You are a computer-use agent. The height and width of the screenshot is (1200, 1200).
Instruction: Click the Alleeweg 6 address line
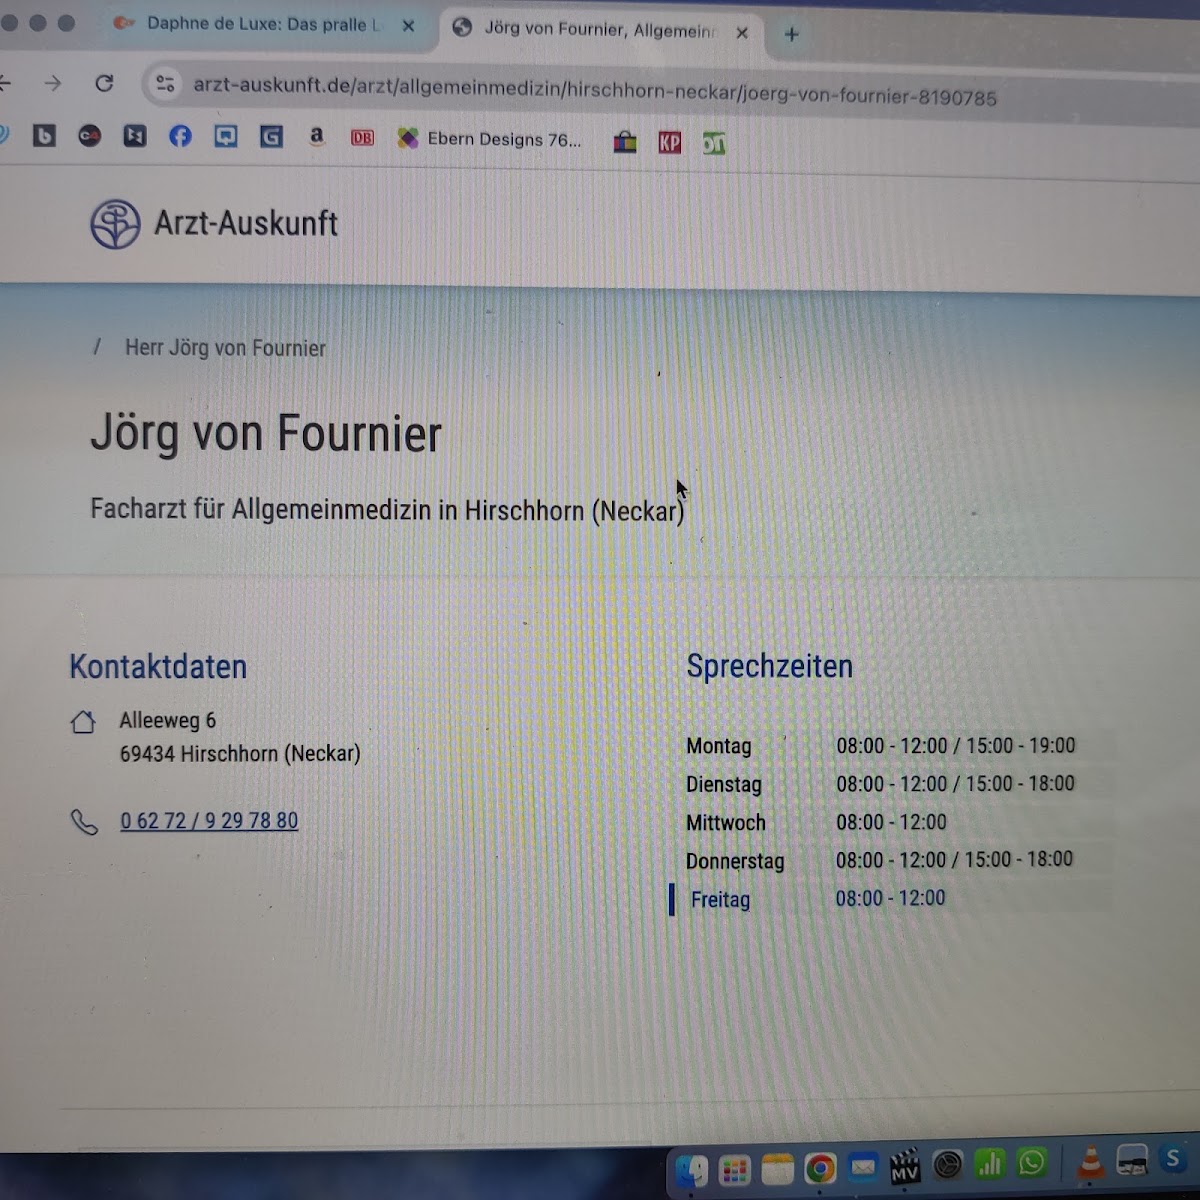[x=167, y=720]
